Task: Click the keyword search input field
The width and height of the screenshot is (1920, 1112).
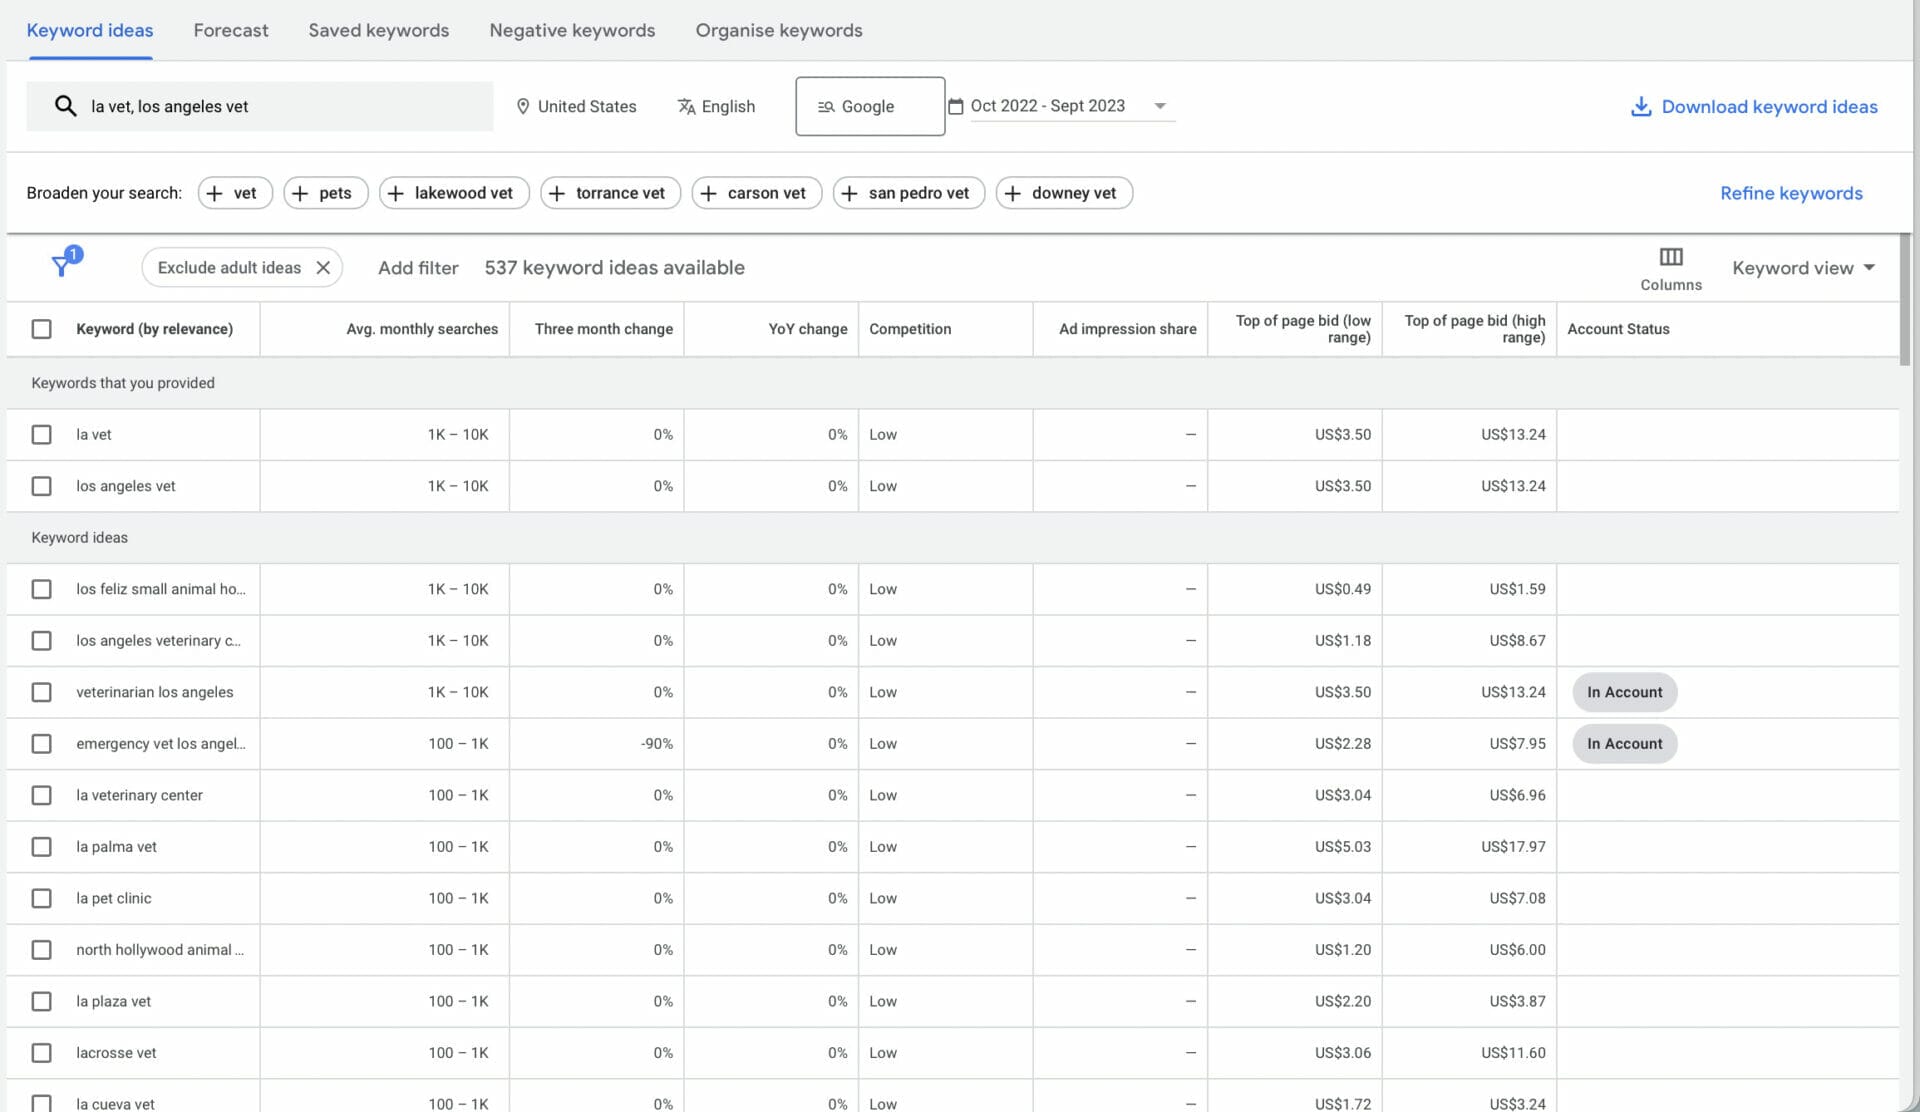Action: pos(280,106)
